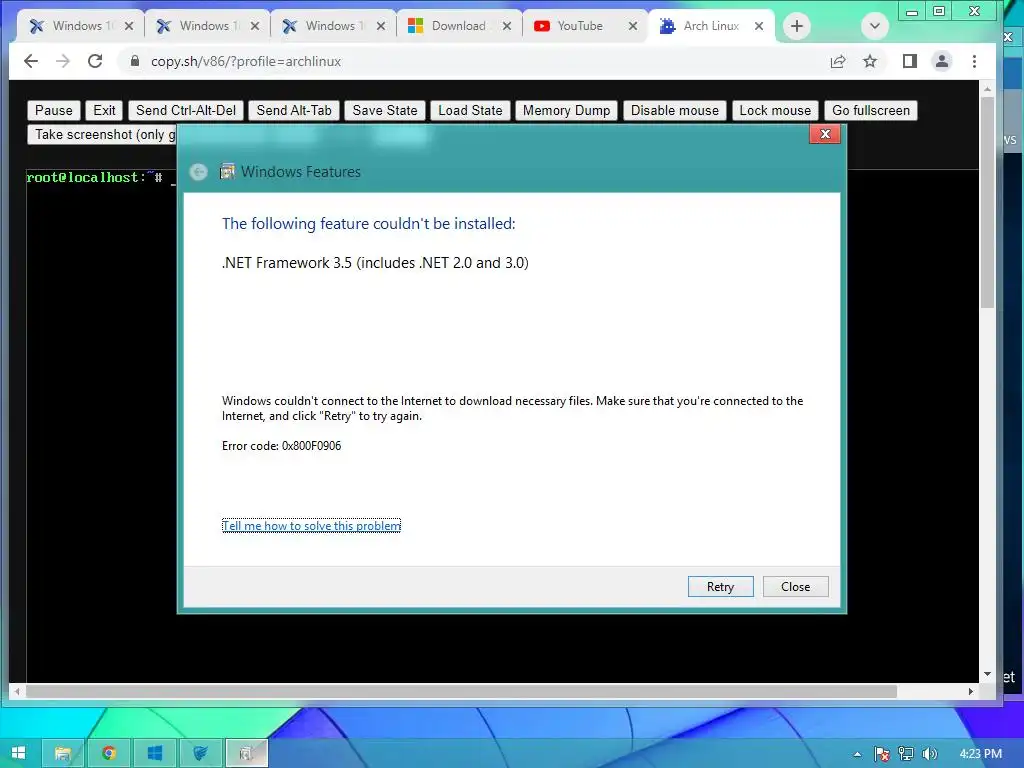
Task: Show hidden tray icons arrow
Action: [857, 754]
